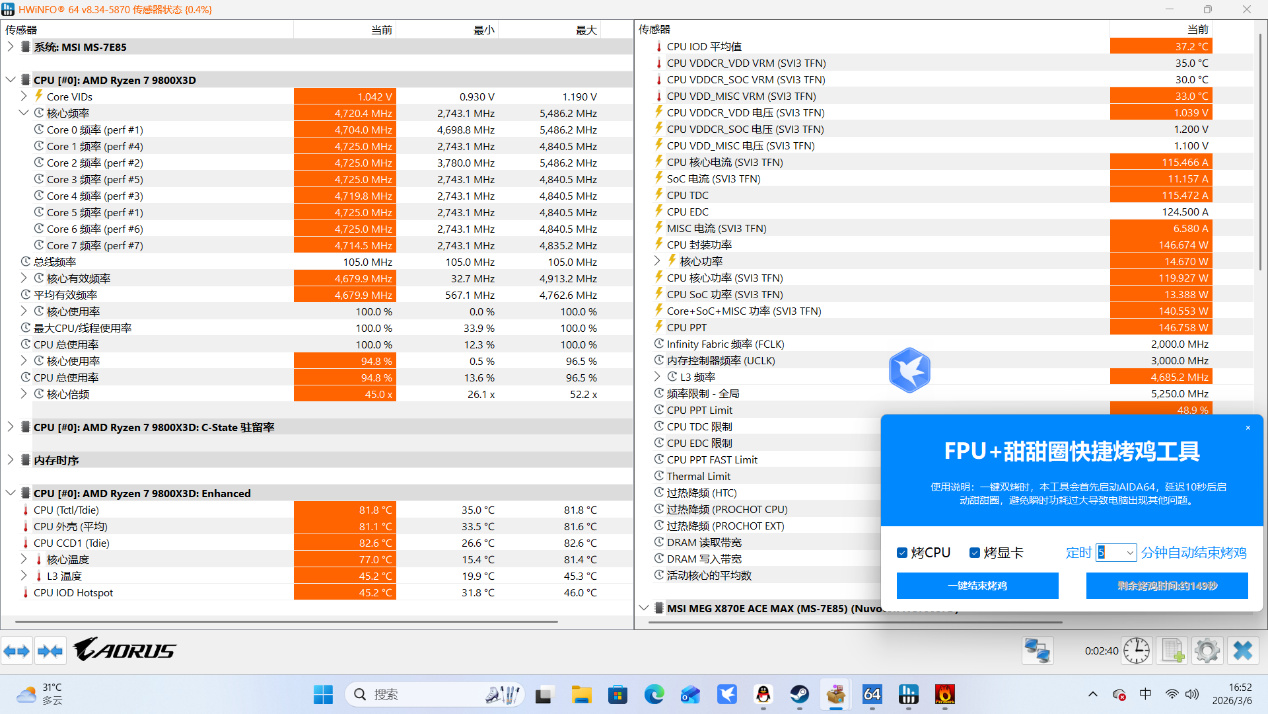The height and width of the screenshot is (714, 1268).
Task: Open Outlook from the taskbar
Action: (690, 693)
